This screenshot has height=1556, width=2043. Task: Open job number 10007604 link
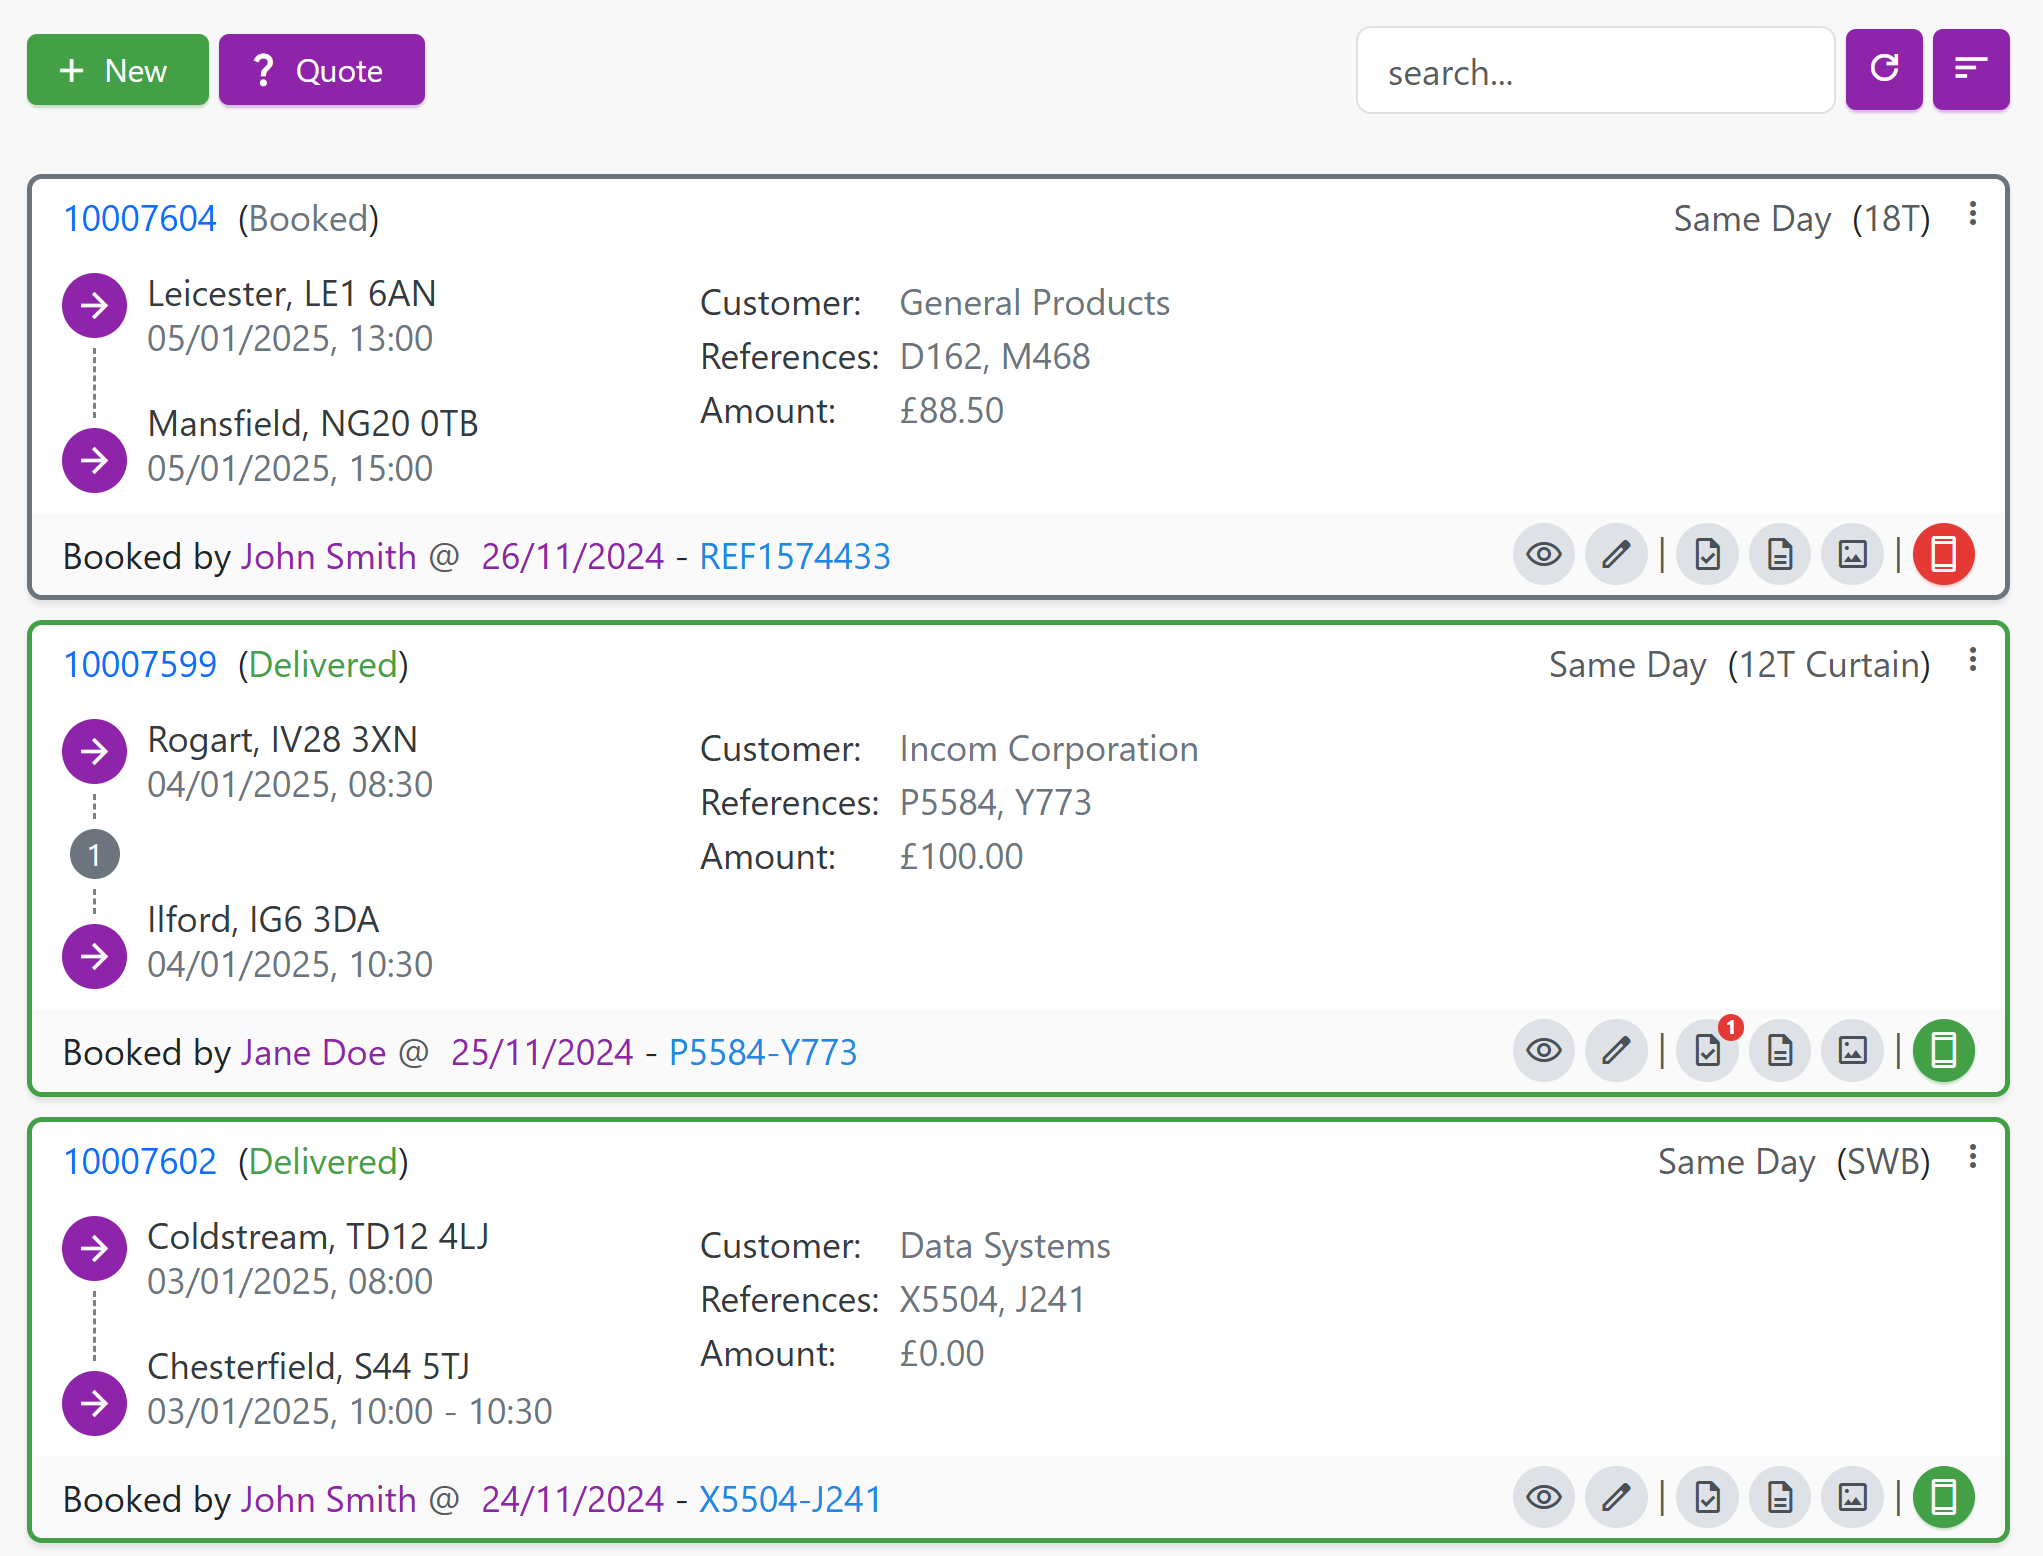140,218
